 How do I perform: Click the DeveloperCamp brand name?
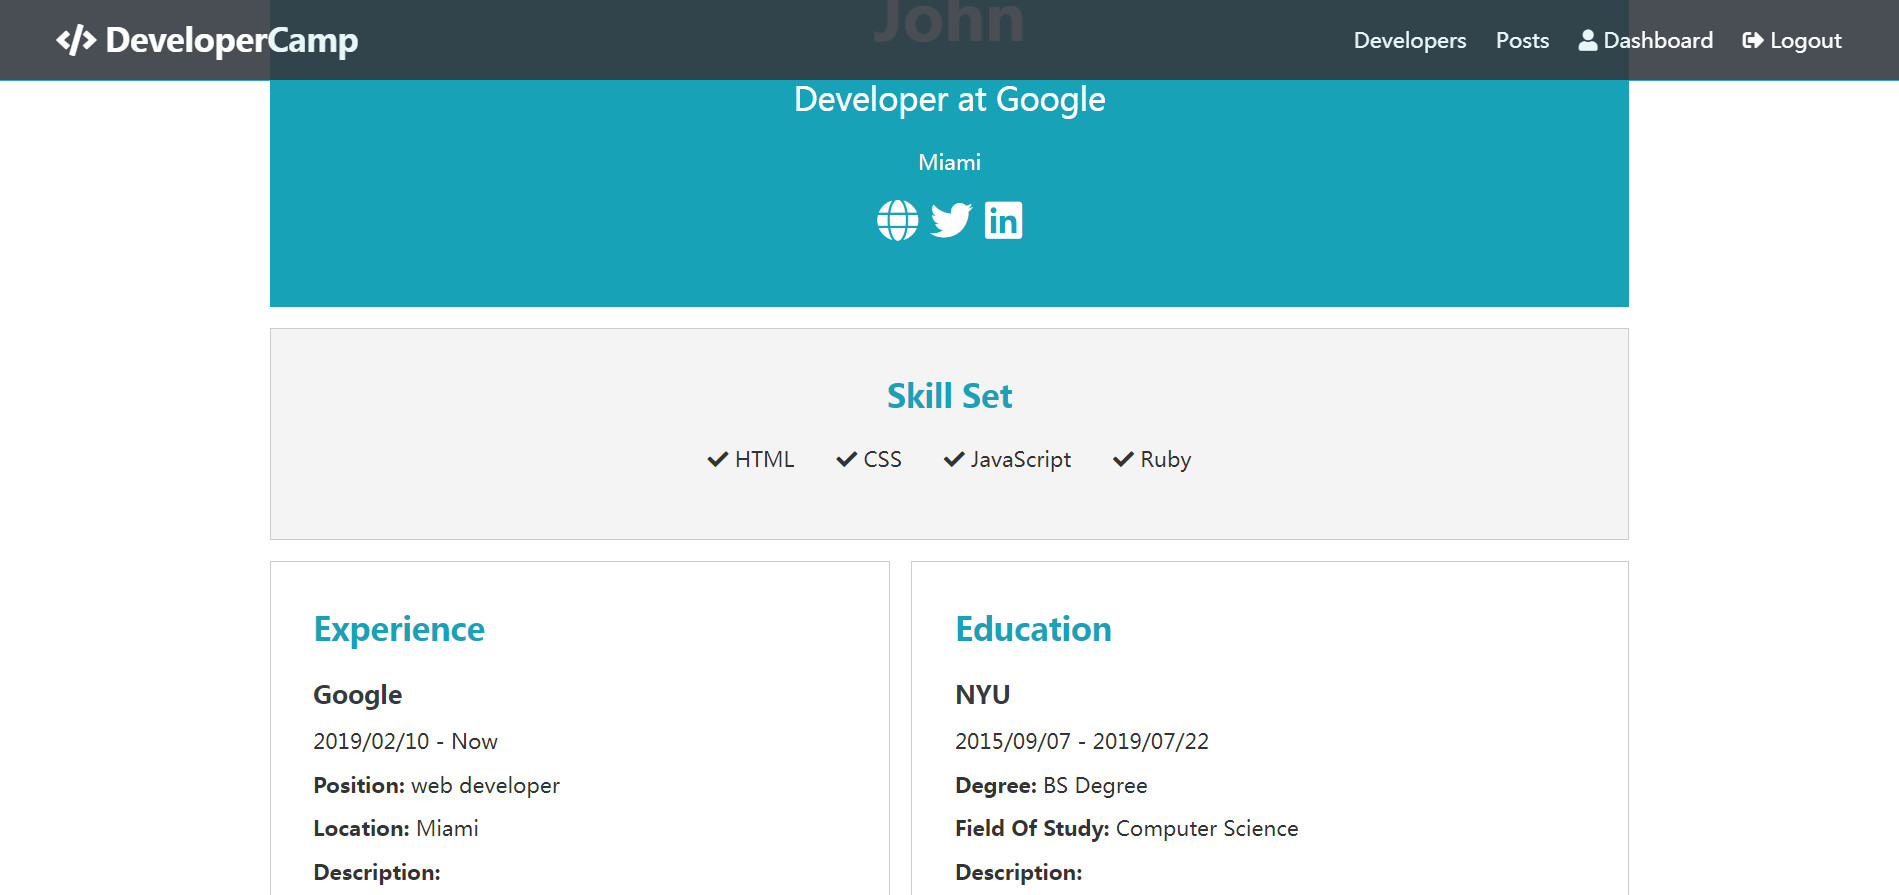coord(232,40)
